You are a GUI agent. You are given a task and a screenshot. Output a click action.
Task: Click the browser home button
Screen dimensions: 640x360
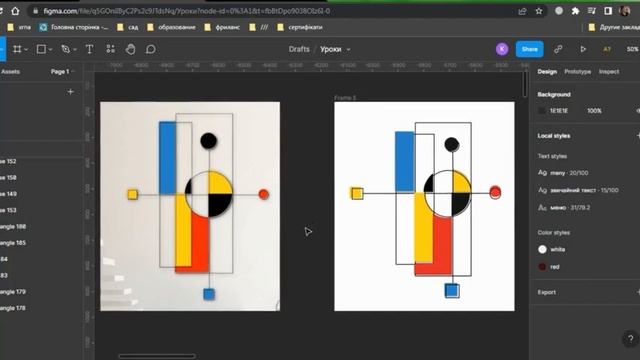click(15, 11)
